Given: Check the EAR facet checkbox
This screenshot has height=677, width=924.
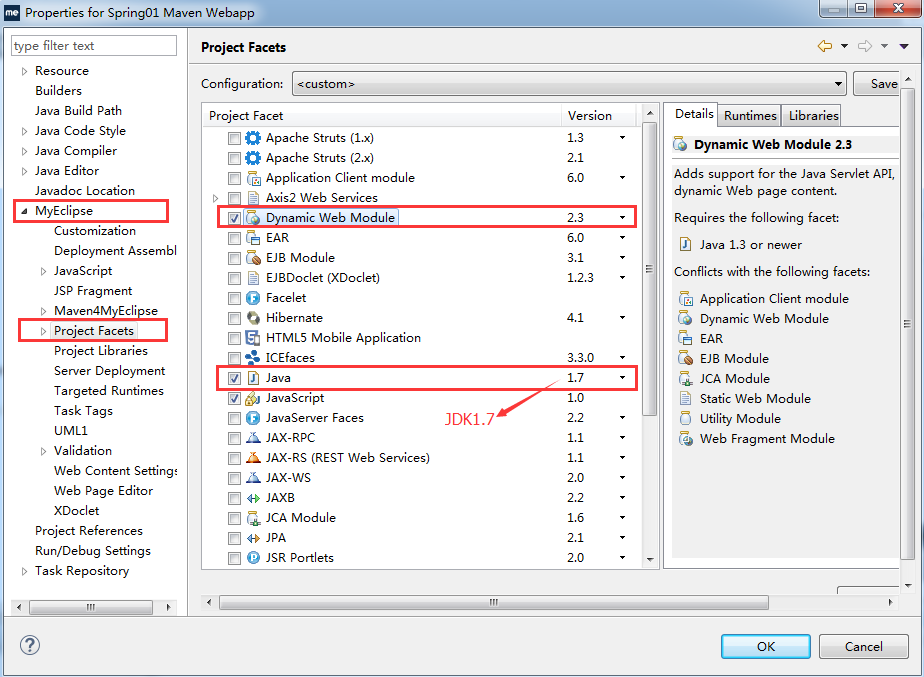Looking at the screenshot, I should 235,239.
